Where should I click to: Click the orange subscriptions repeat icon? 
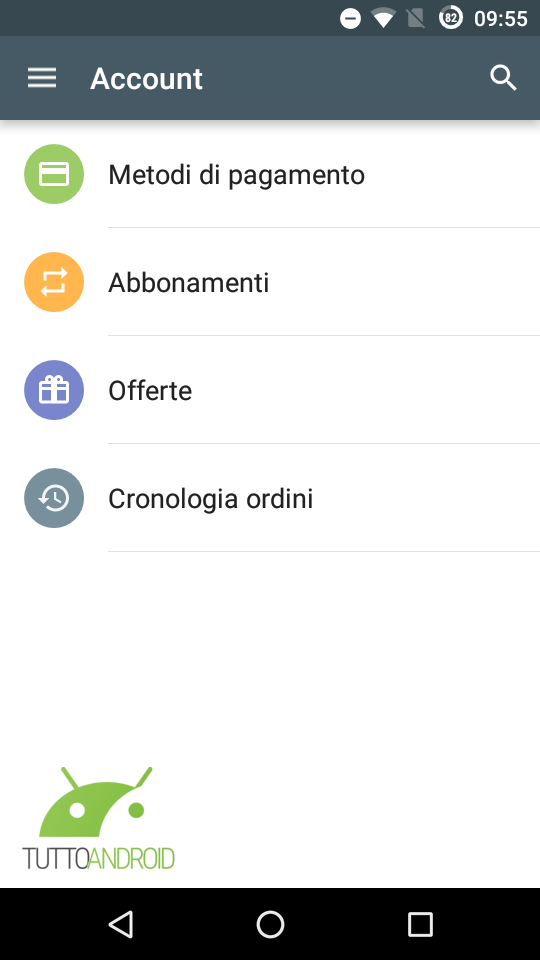tap(54, 282)
